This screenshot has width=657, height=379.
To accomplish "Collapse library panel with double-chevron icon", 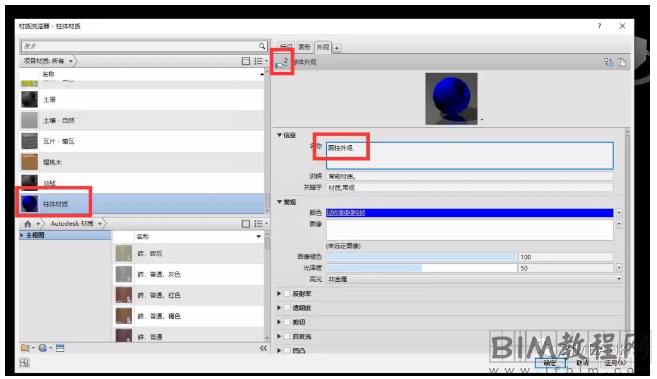I will (x=263, y=348).
